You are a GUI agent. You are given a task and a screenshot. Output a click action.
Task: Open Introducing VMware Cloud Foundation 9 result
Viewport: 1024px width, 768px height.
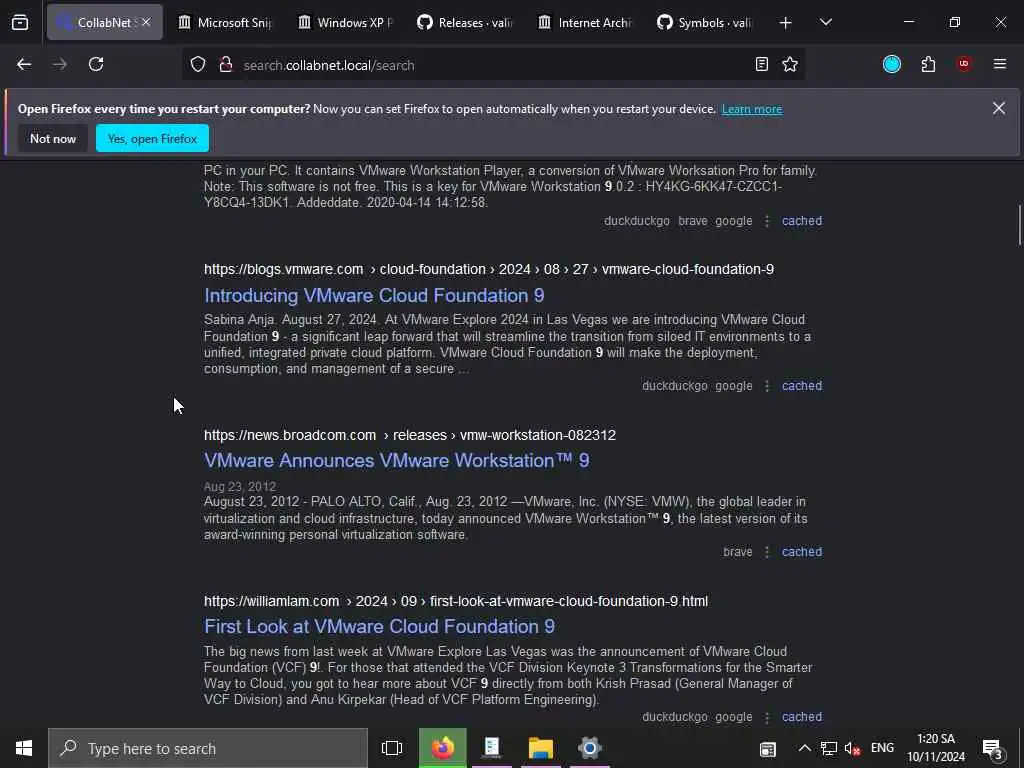click(374, 295)
